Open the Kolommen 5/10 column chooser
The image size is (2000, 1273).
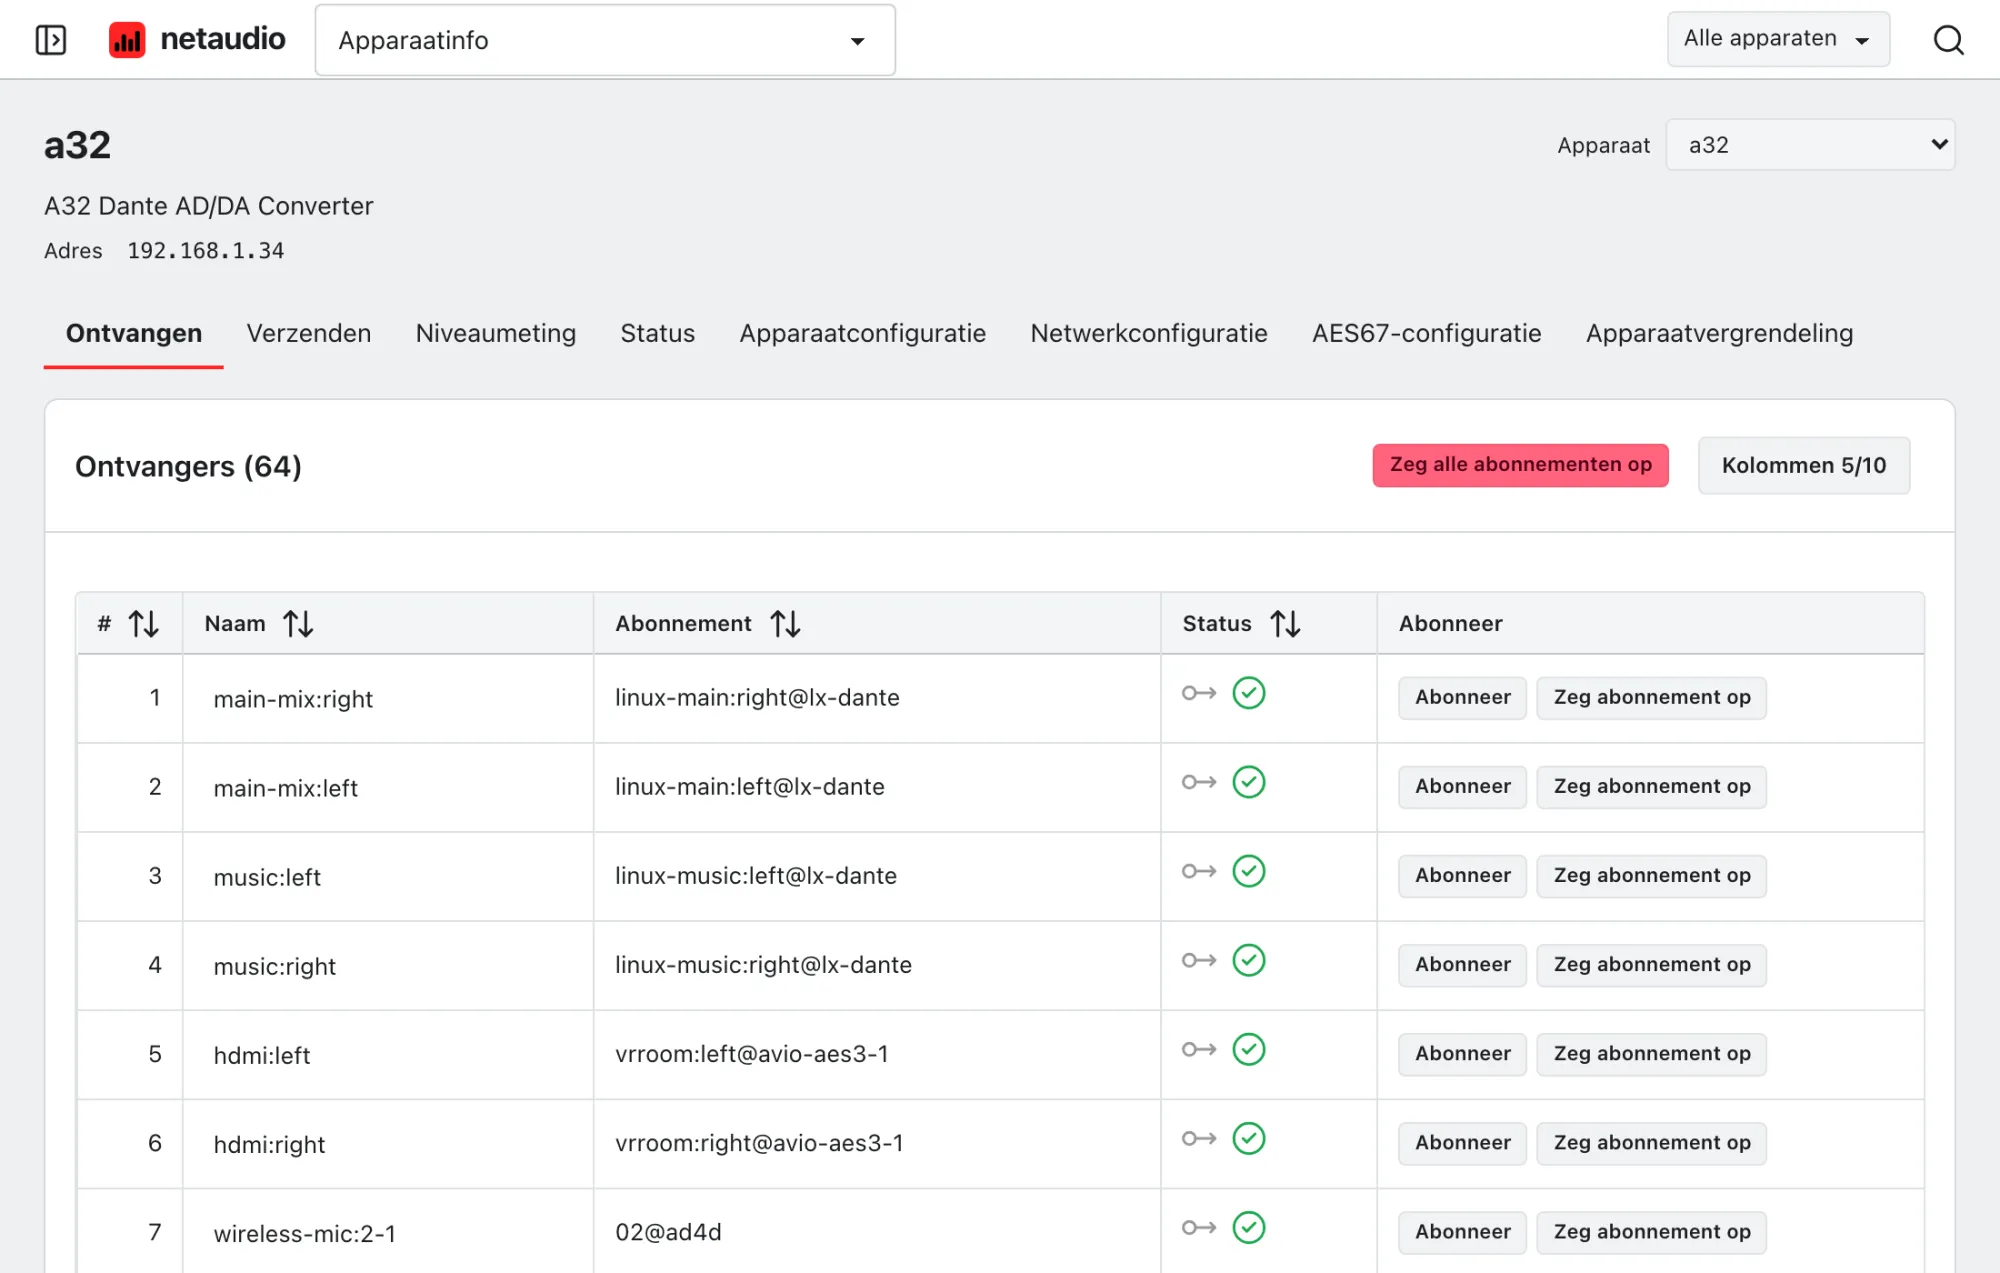coord(1804,465)
